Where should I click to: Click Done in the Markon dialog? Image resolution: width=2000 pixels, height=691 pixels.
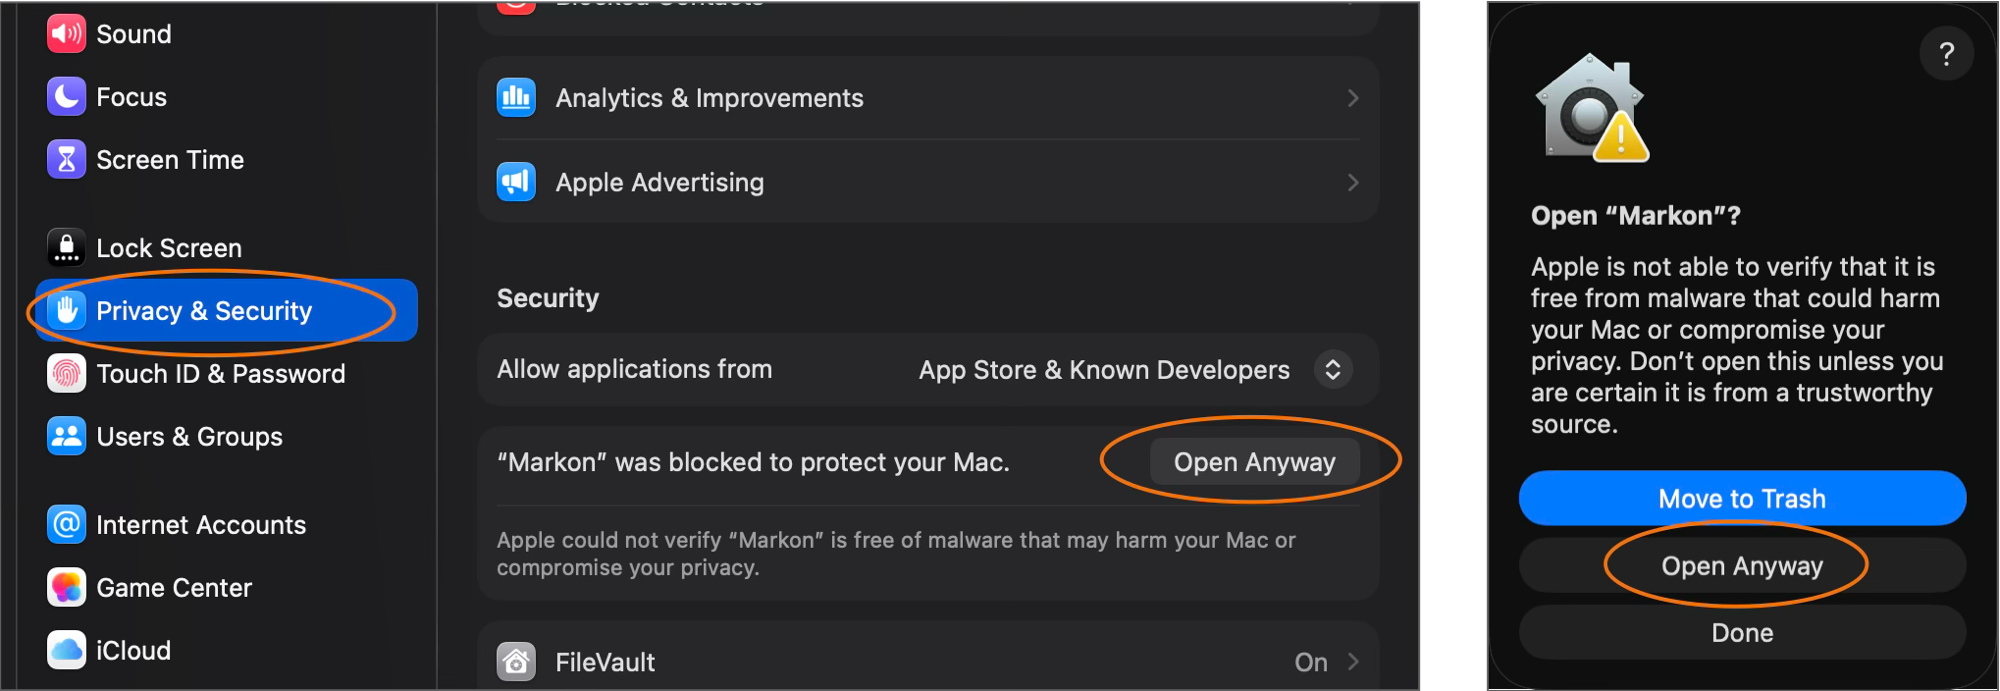[x=1742, y=633]
